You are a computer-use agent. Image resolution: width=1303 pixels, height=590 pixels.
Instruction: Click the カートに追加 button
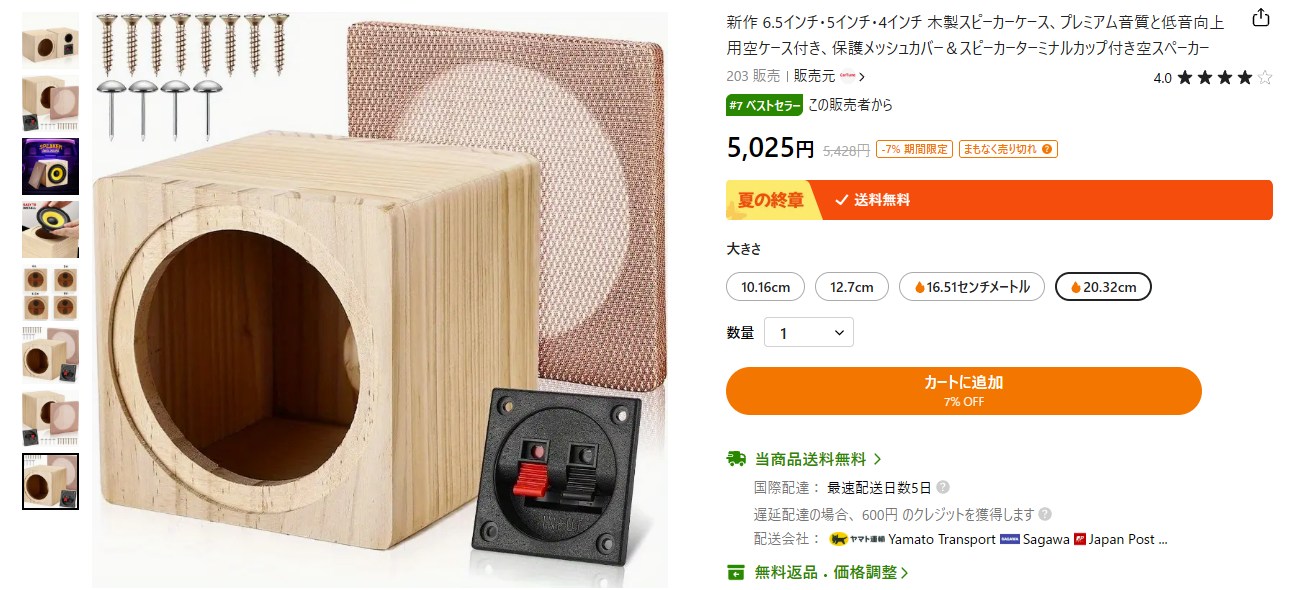coord(964,391)
